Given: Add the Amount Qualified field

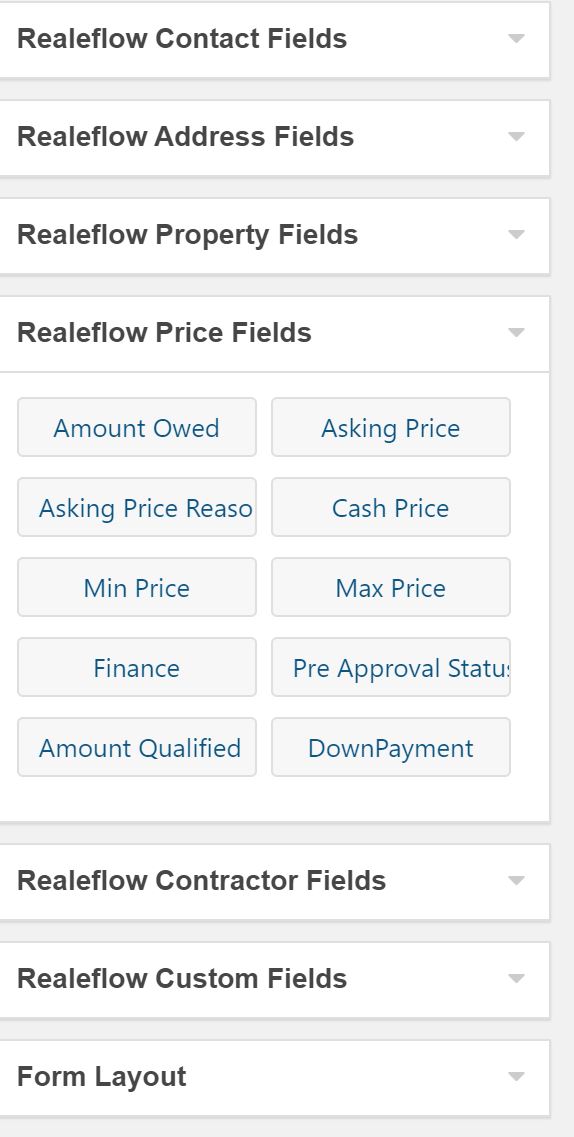Looking at the screenshot, I should 137,747.
